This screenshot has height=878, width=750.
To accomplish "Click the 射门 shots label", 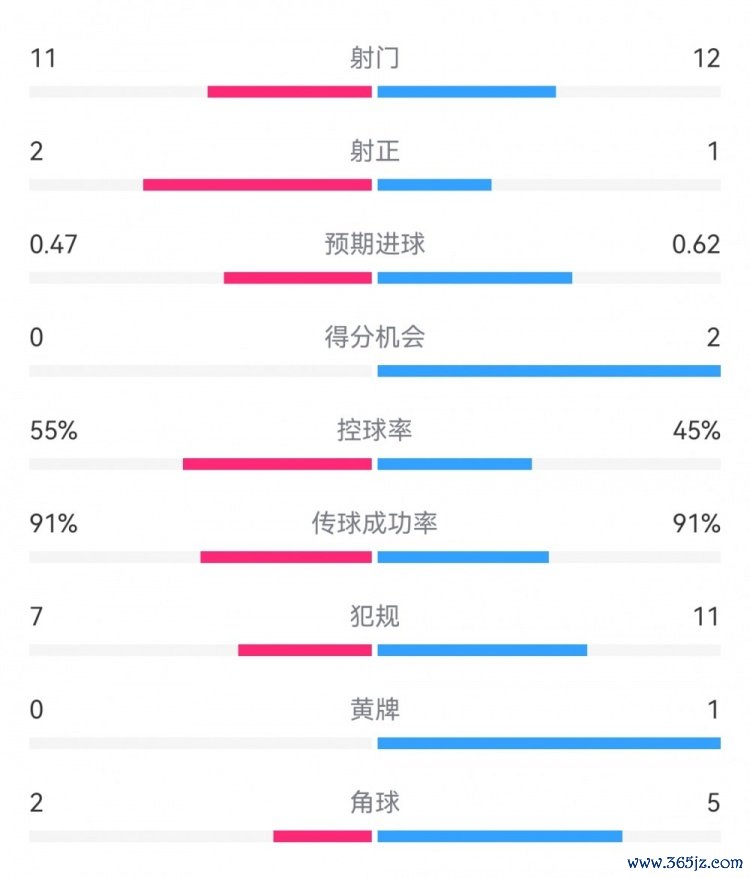I will tap(374, 58).
